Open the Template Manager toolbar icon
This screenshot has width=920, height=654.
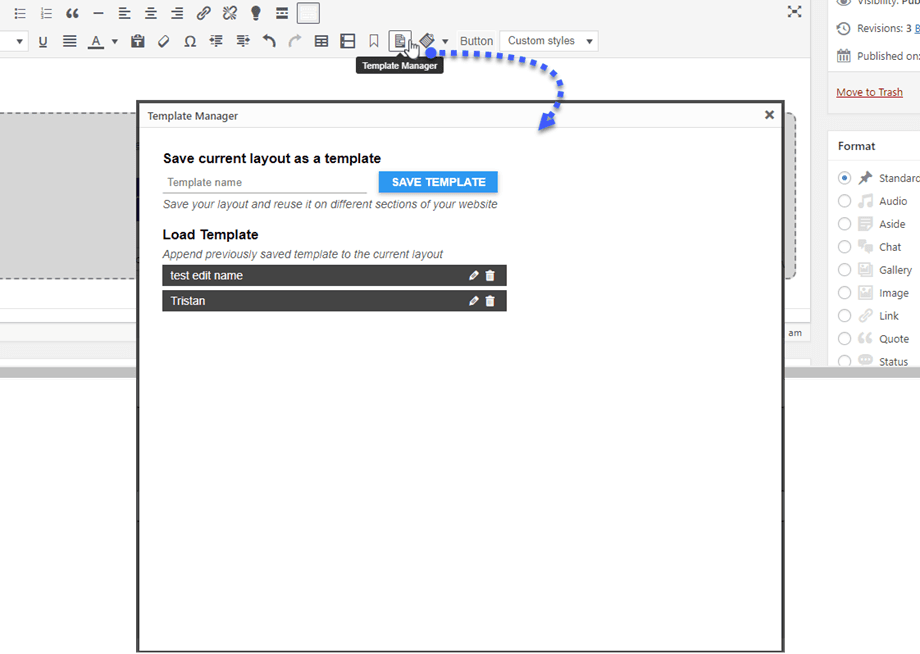(399, 41)
